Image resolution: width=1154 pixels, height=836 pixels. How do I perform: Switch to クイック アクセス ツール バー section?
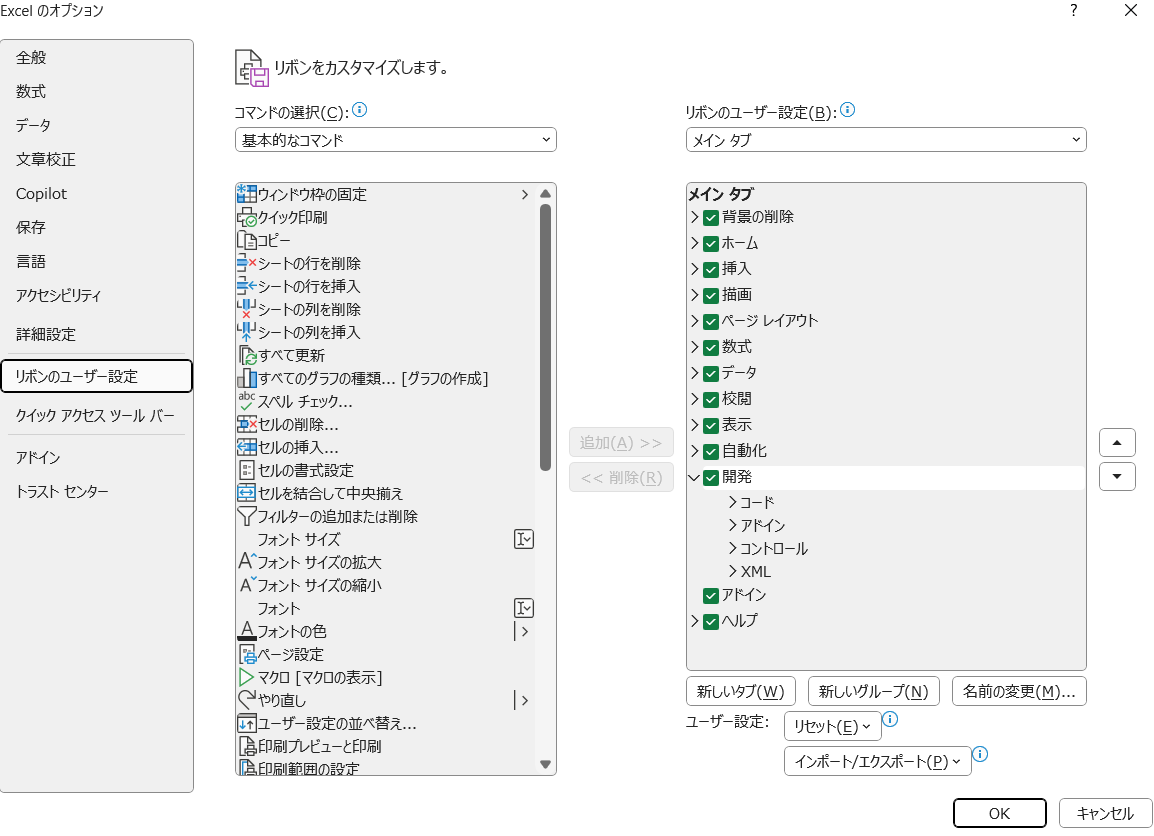(97, 413)
